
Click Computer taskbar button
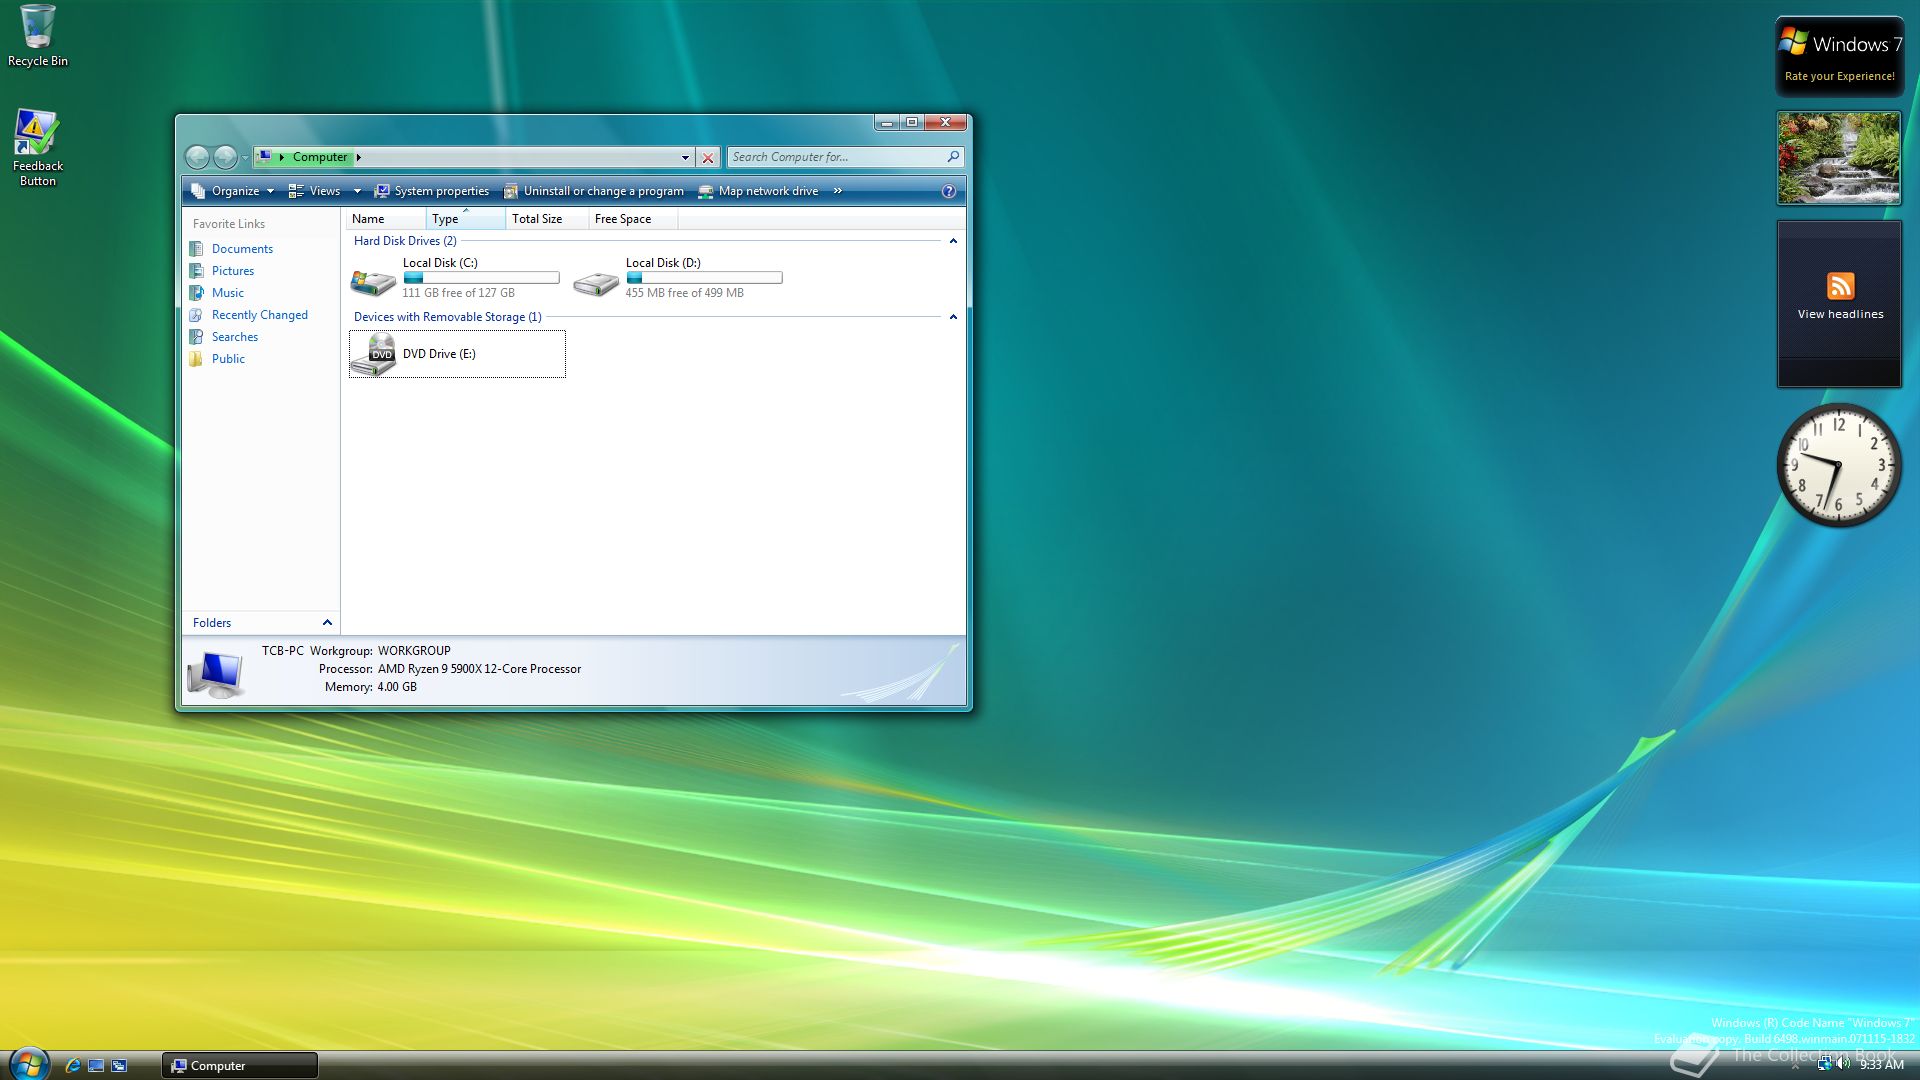(240, 1066)
